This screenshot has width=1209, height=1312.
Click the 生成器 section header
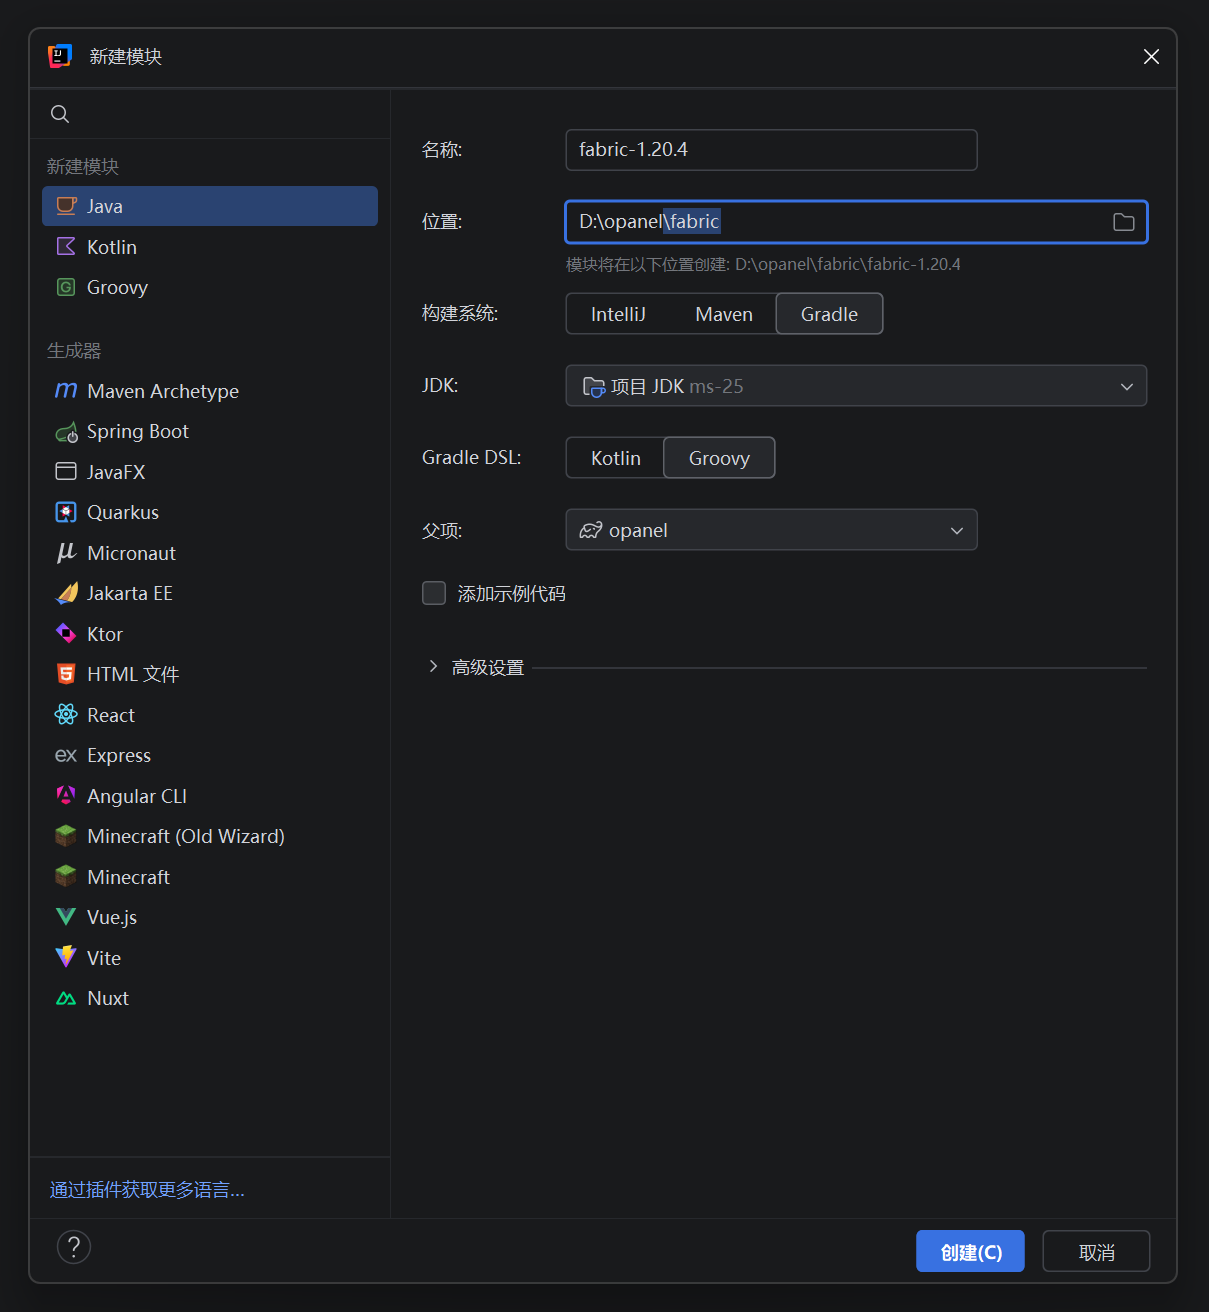pyautogui.click(x=74, y=350)
